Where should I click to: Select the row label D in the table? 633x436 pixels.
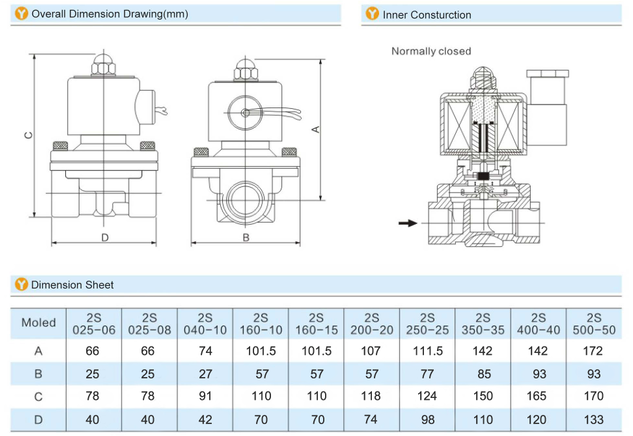click(38, 421)
